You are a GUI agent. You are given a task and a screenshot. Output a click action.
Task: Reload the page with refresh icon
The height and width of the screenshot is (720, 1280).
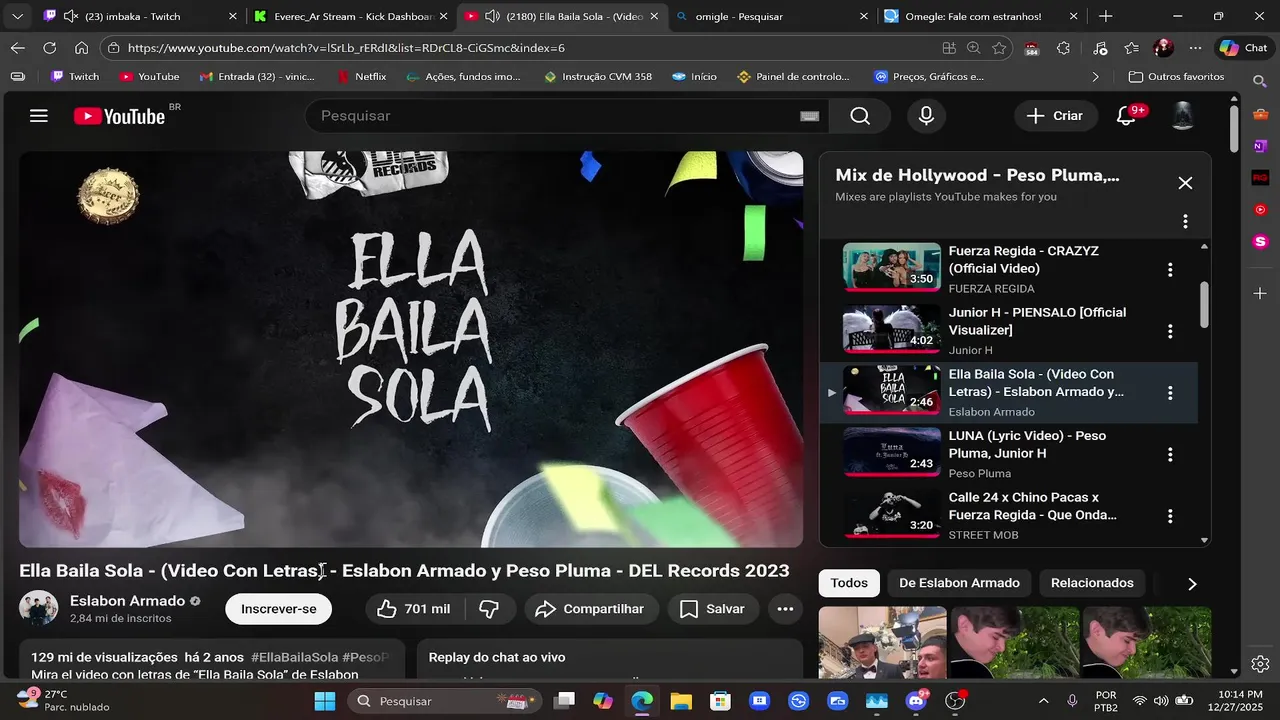coord(49,48)
